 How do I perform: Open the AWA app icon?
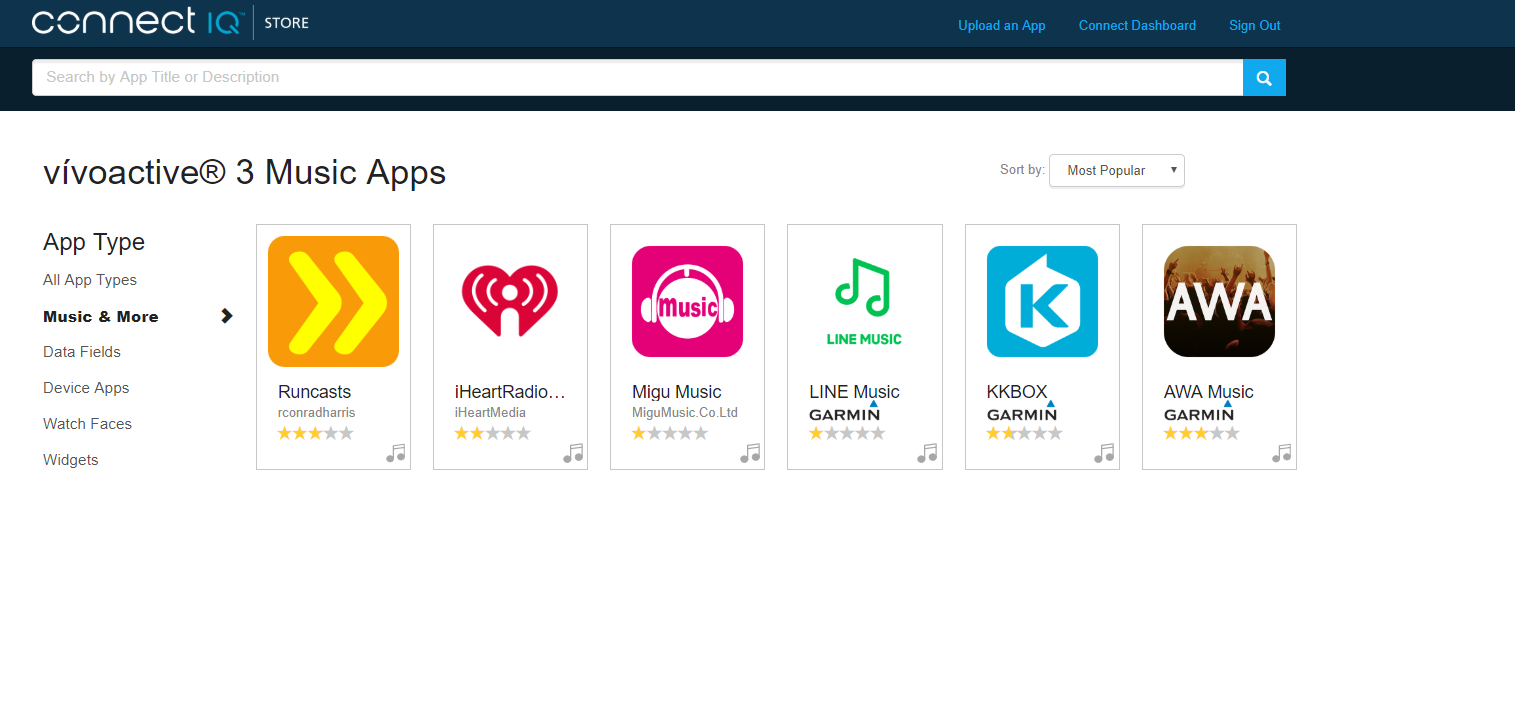pos(1219,301)
